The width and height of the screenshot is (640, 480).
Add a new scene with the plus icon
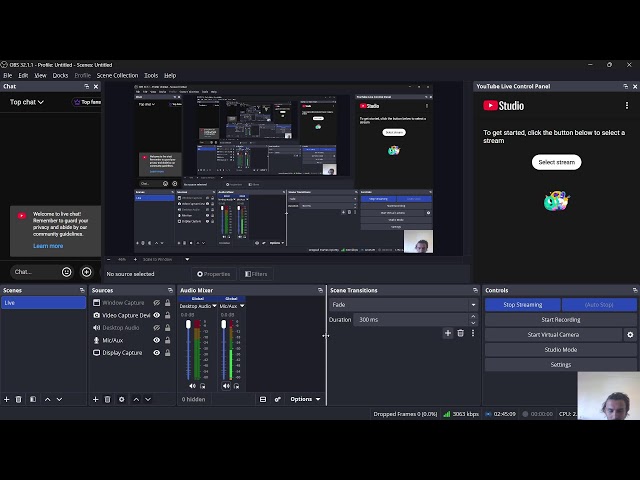7,399
